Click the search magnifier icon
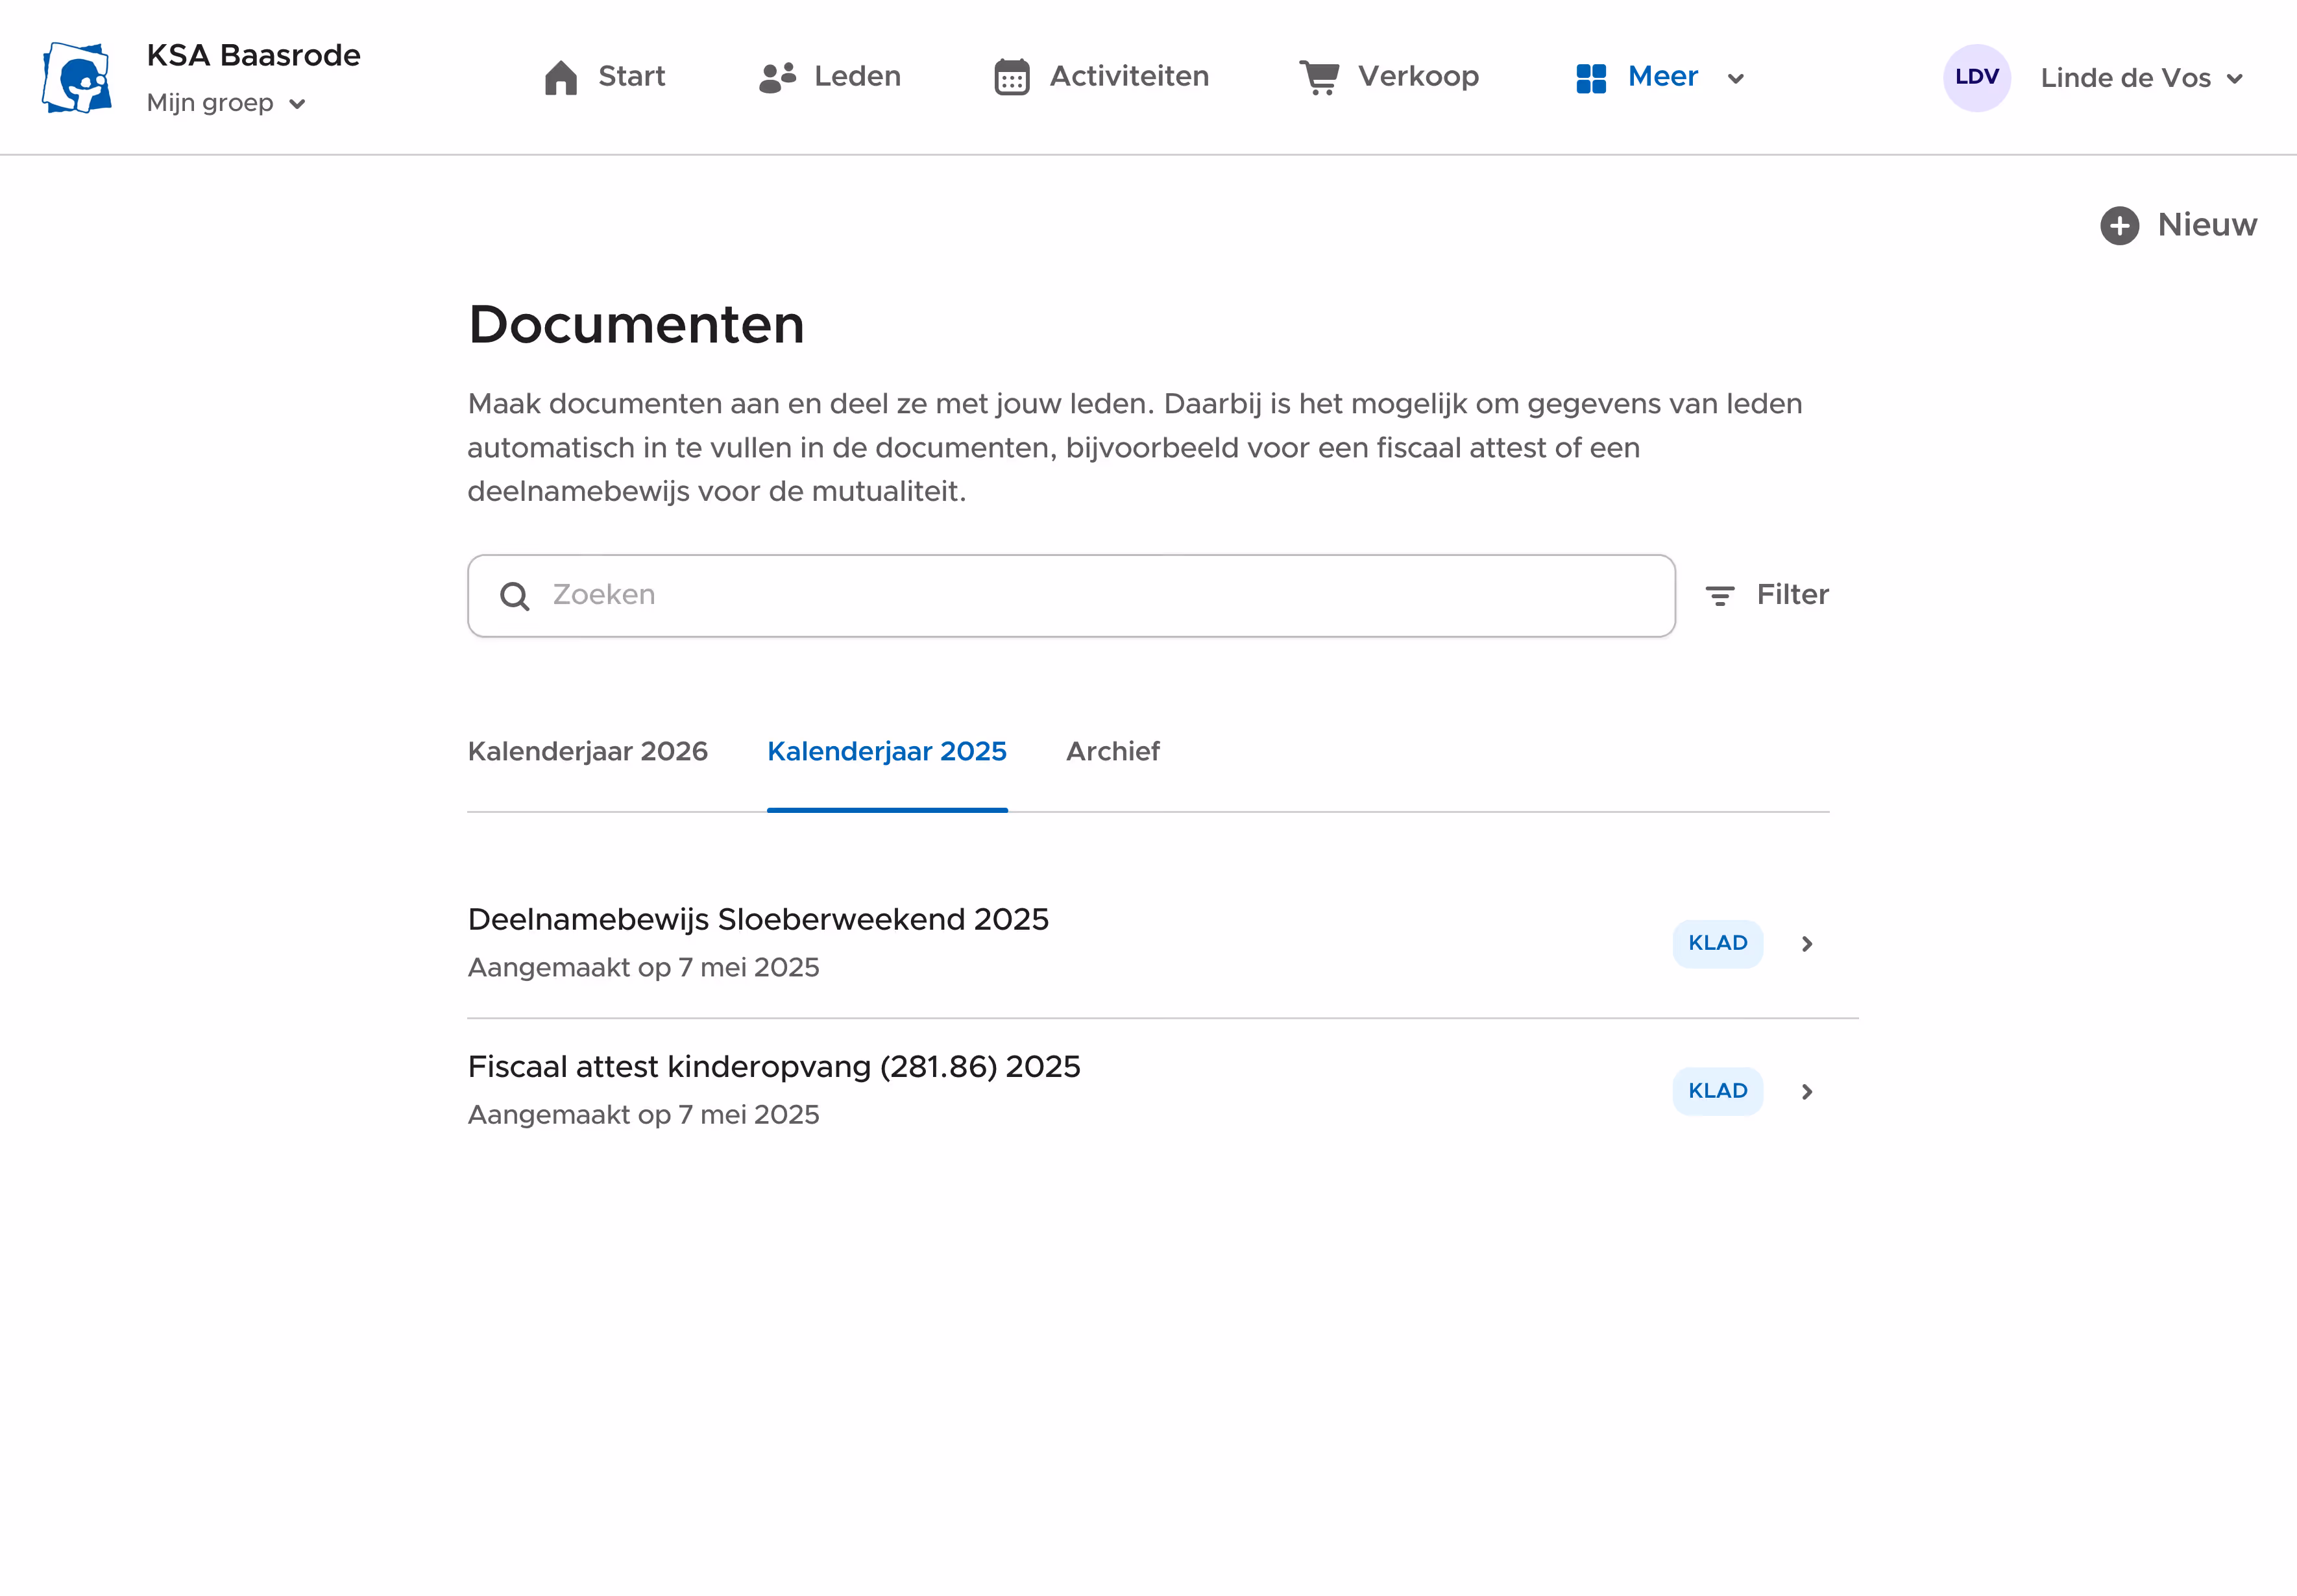 [514, 596]
